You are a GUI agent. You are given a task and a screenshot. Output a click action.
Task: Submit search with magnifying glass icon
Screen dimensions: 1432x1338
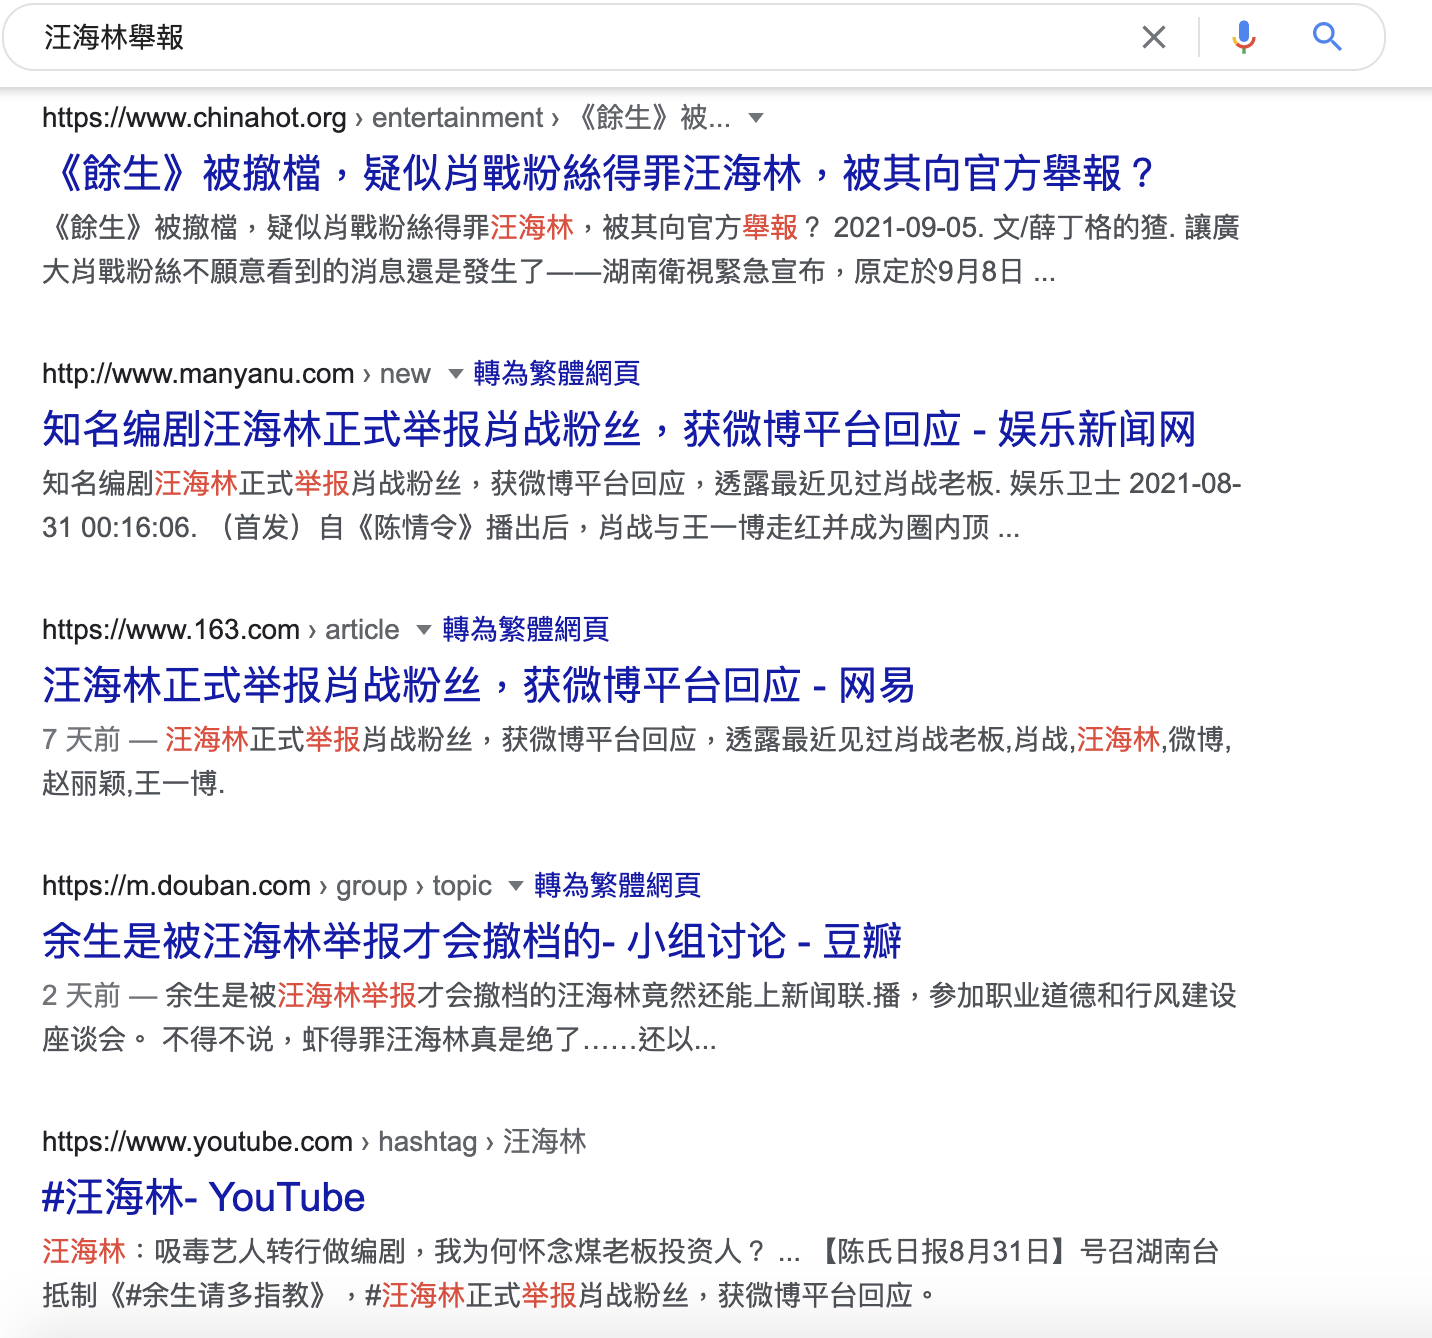tap(1327, 38)
